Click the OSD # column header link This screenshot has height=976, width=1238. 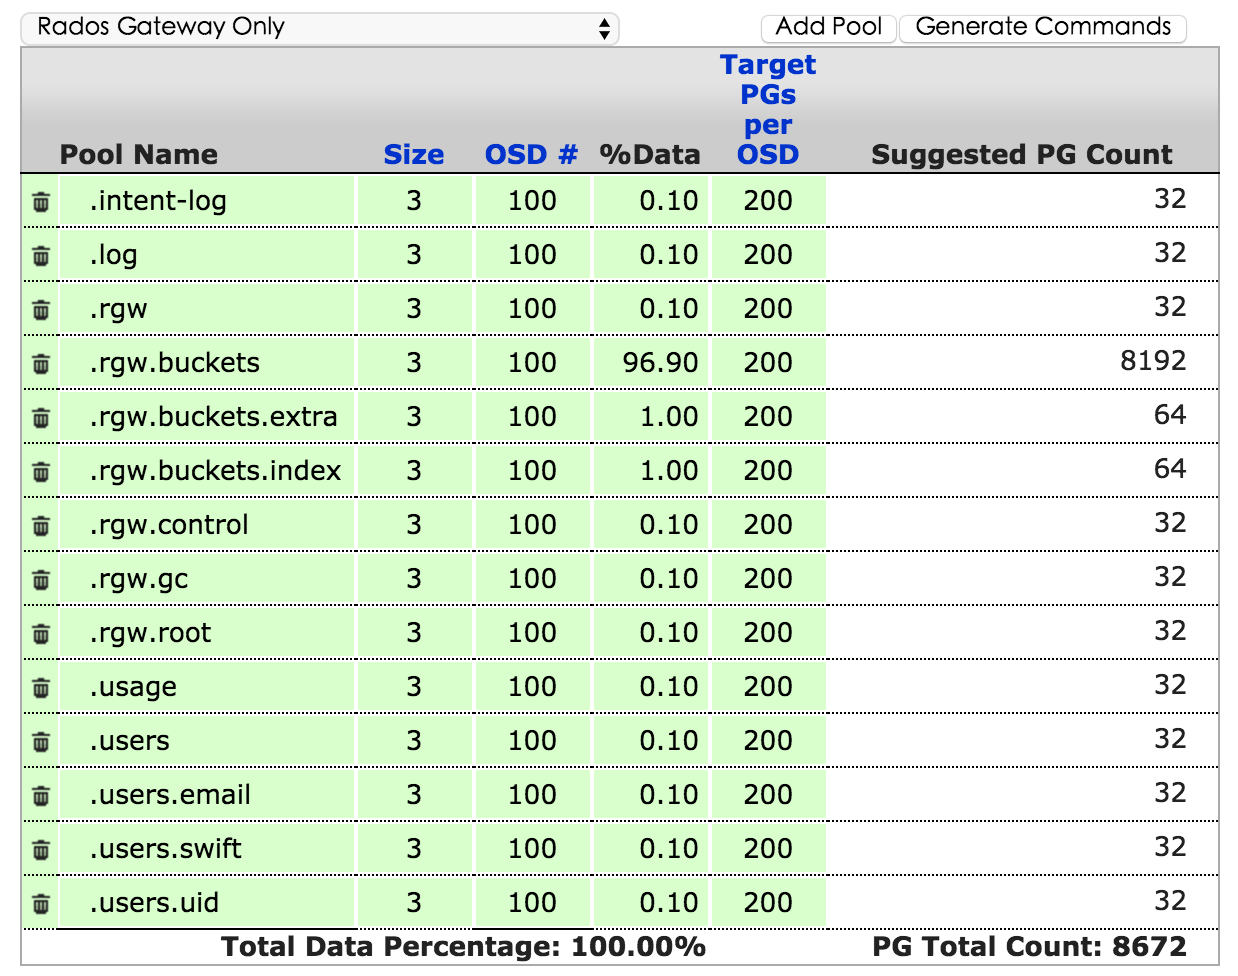[531, 155]
